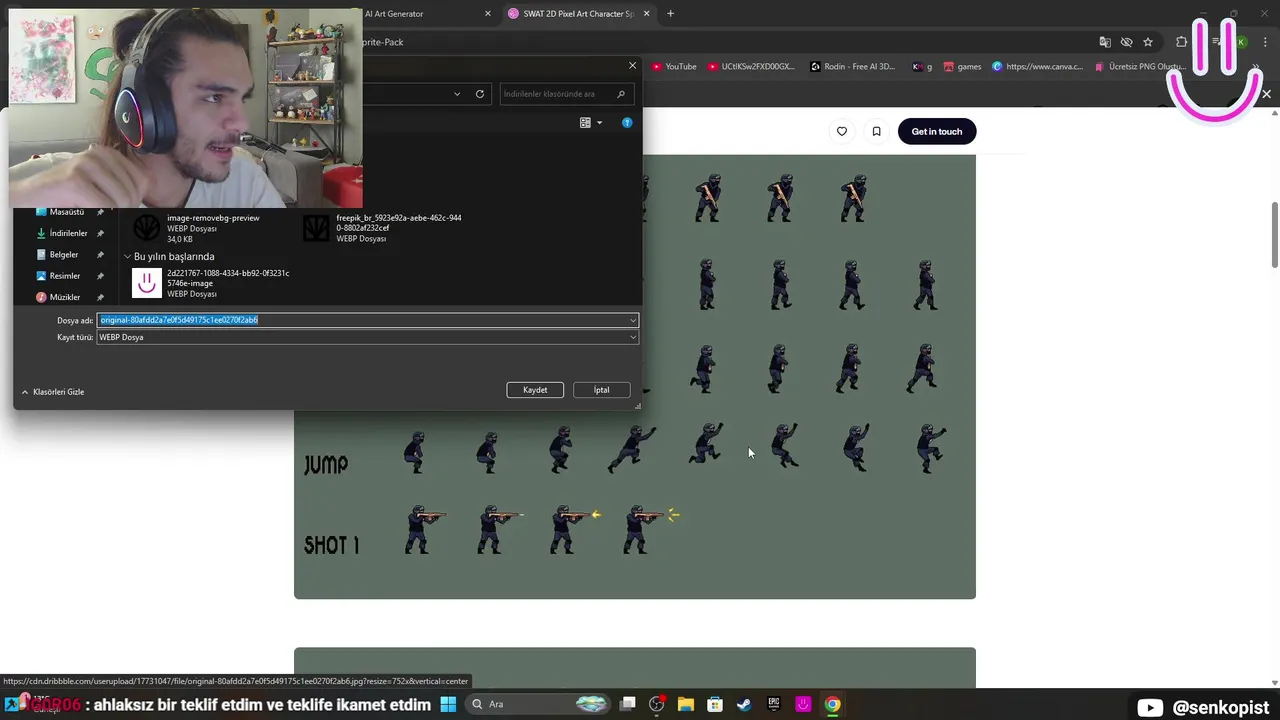Launch Steam from taskbar
This screenshot has width=1280, height=720.
coord(744,704)
